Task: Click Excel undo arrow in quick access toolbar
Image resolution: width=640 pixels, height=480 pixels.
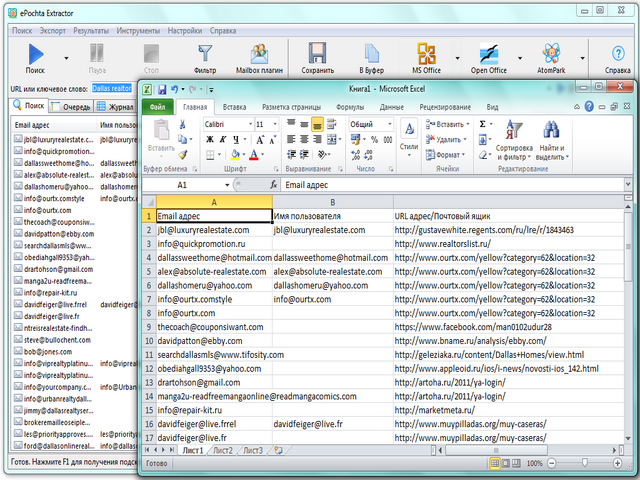Action: 175,89
